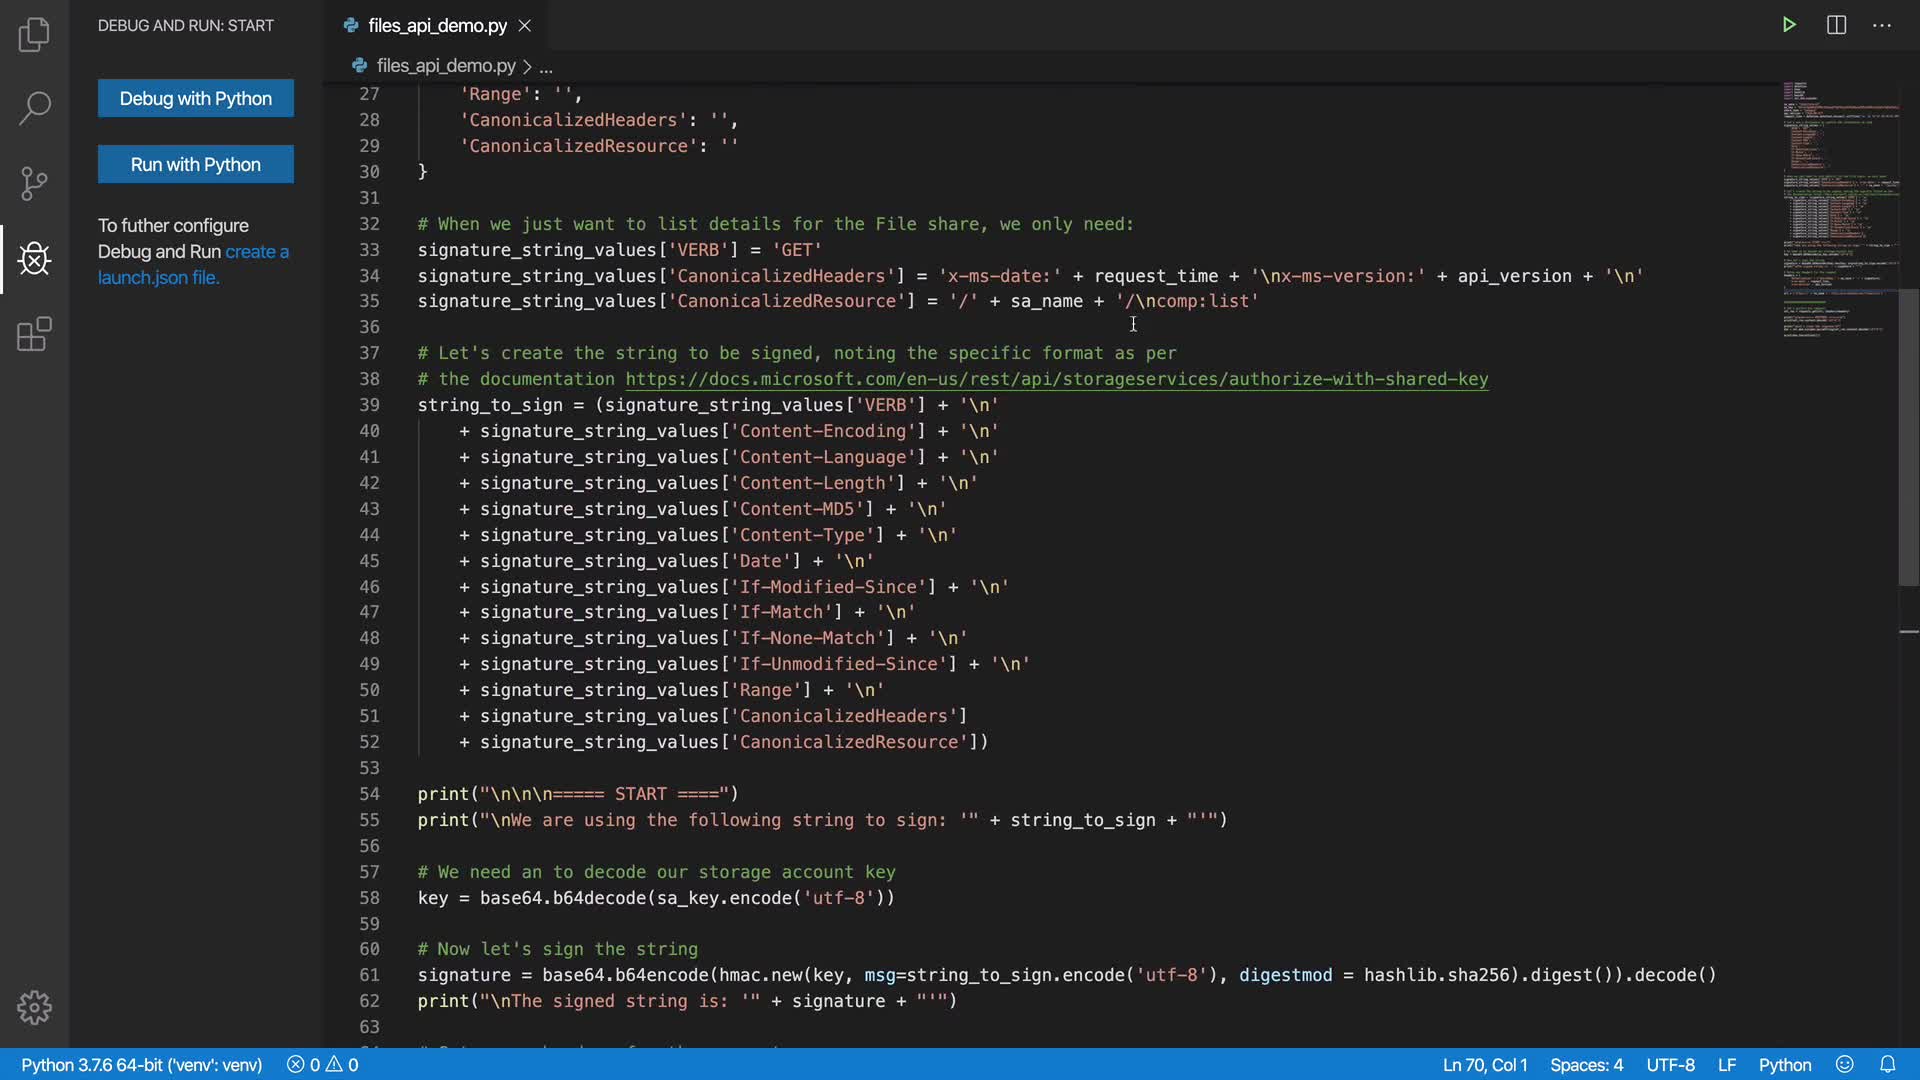Select the Debug and Run bug icon
This screenshot has width=1920, height=1080.
pos(34,259)
